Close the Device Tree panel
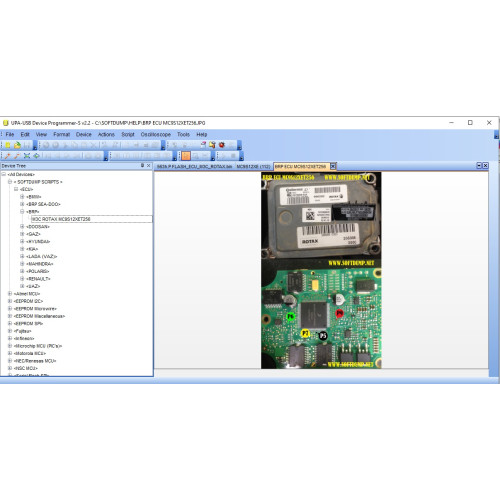This screenshot has width=500, height=500. pos(149,165)
